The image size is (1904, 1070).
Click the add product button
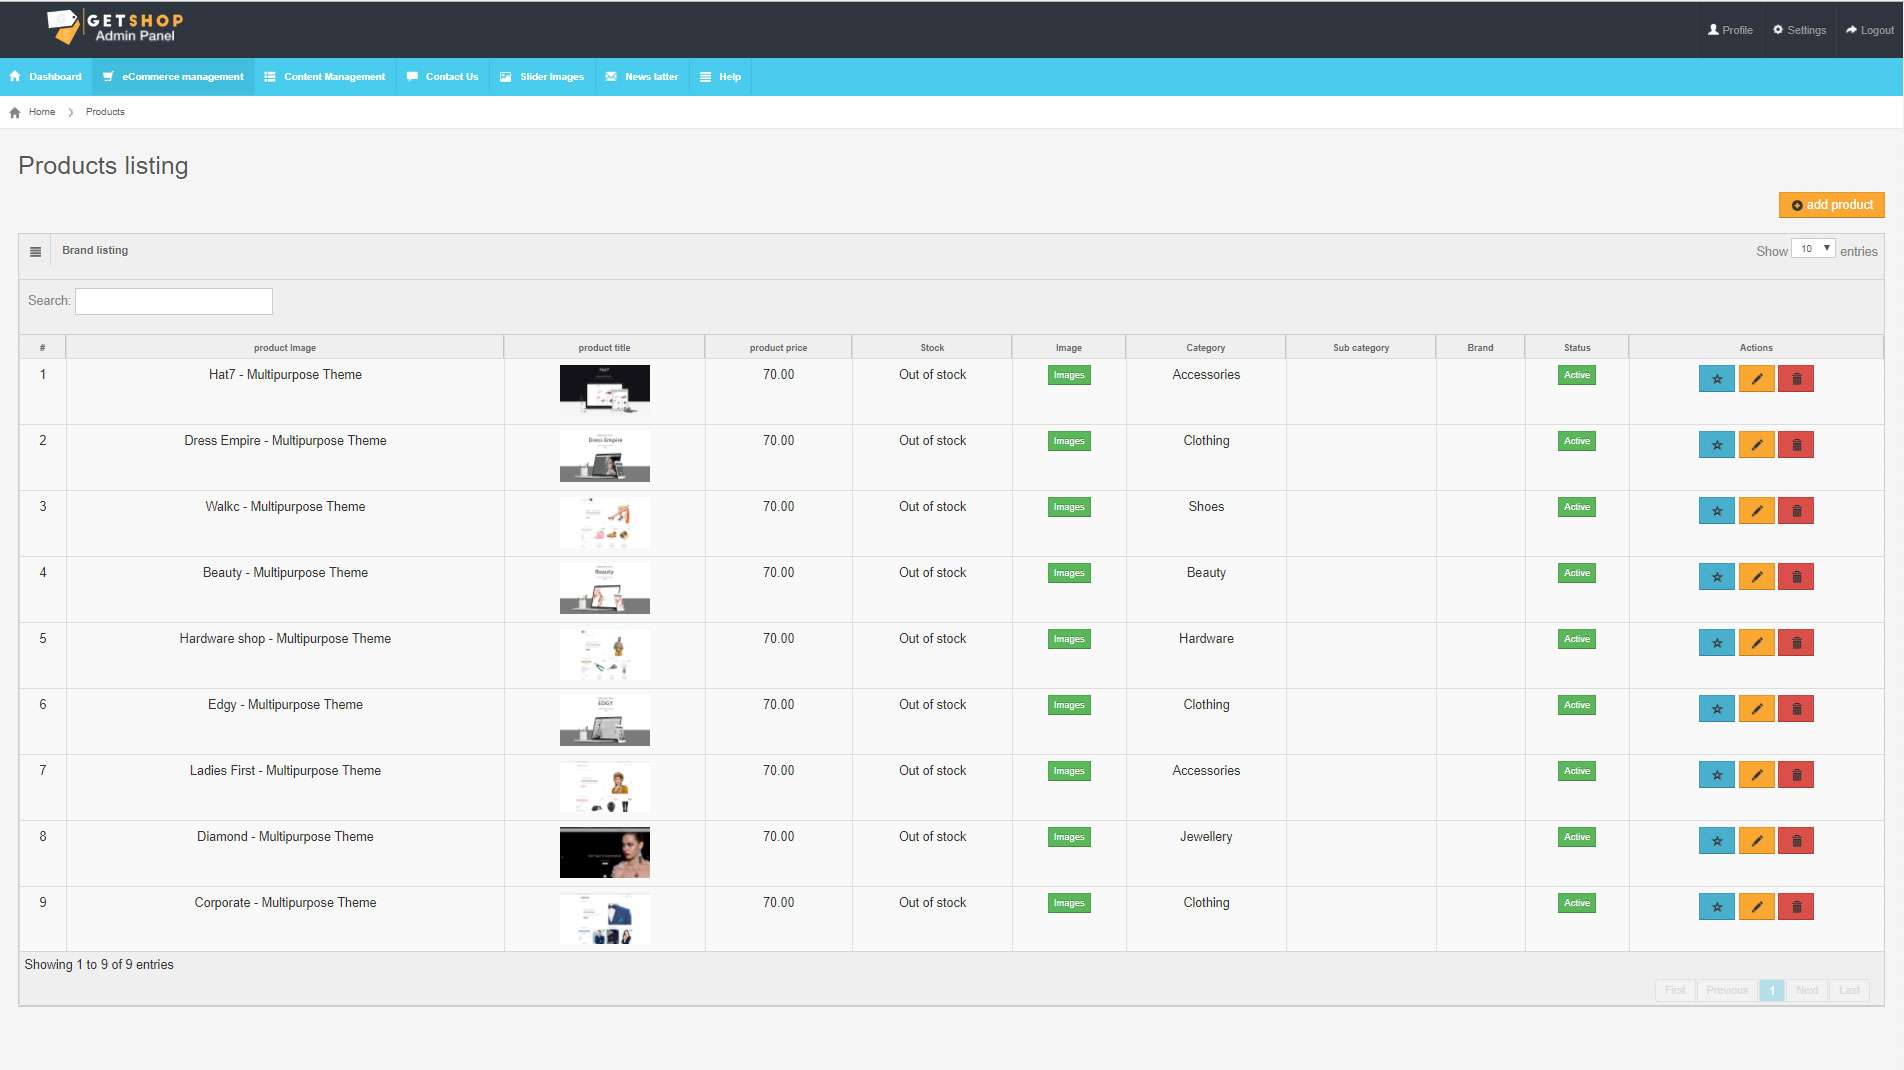coord(1831,205)
